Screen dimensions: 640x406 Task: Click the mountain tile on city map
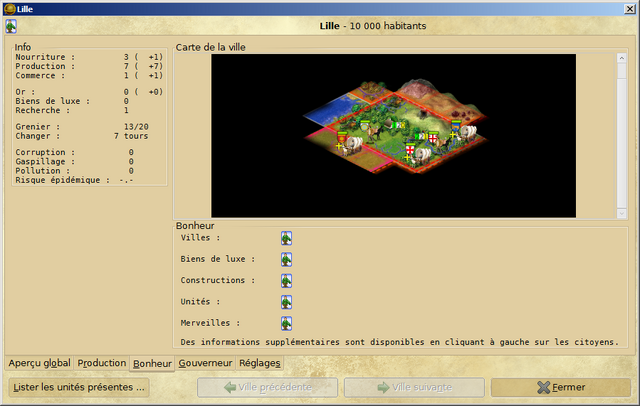point(422,89)
